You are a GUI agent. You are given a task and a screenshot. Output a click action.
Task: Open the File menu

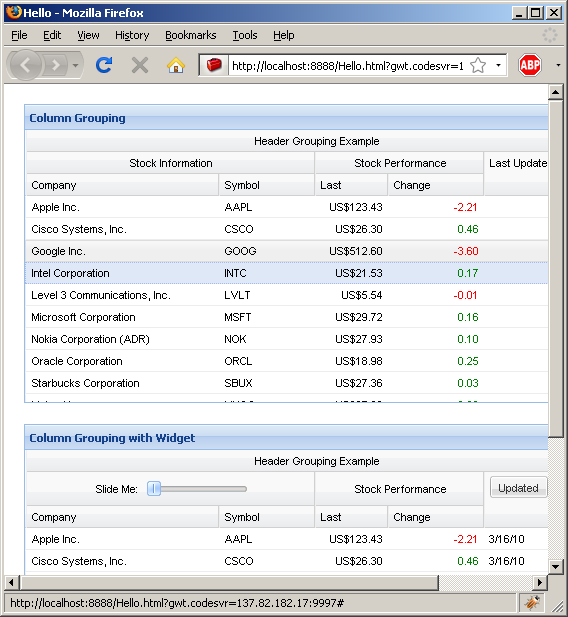pos(19,35)
